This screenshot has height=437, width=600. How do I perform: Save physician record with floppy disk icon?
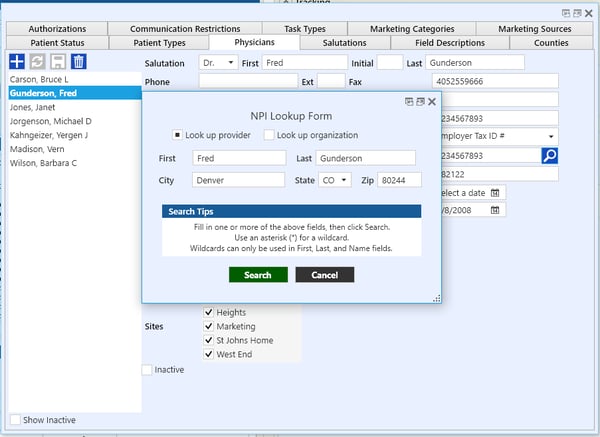pos(58,61)
